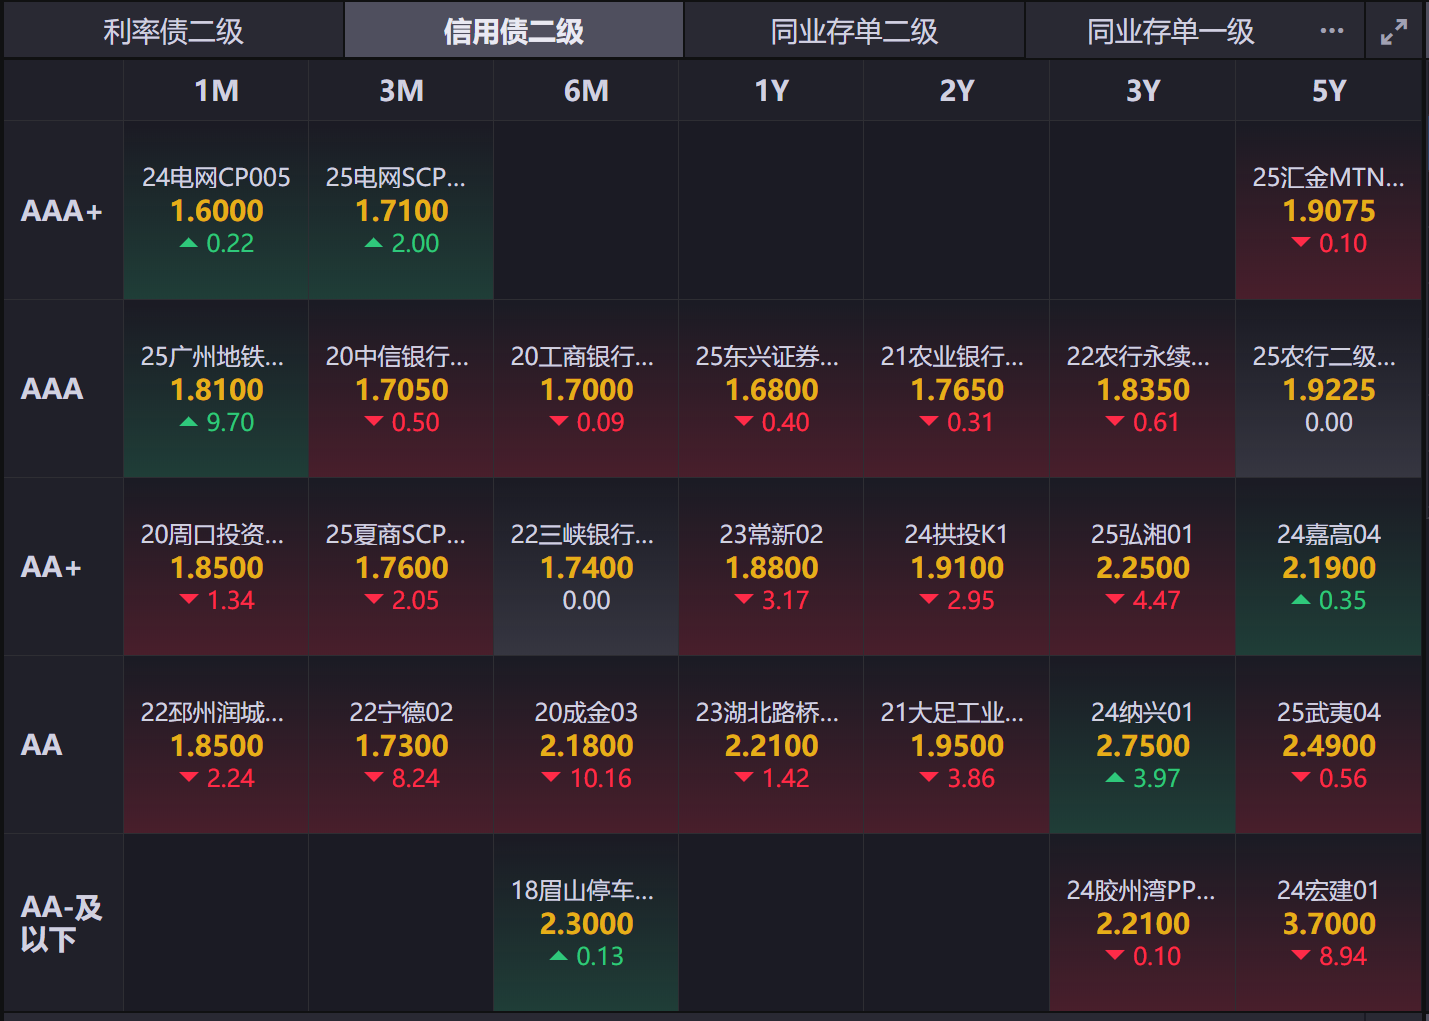The width and height of the screenshot is (1429, 1021).
Task: Open 22三峡银行 cell at 1.7400
Action: click(586, 567)
